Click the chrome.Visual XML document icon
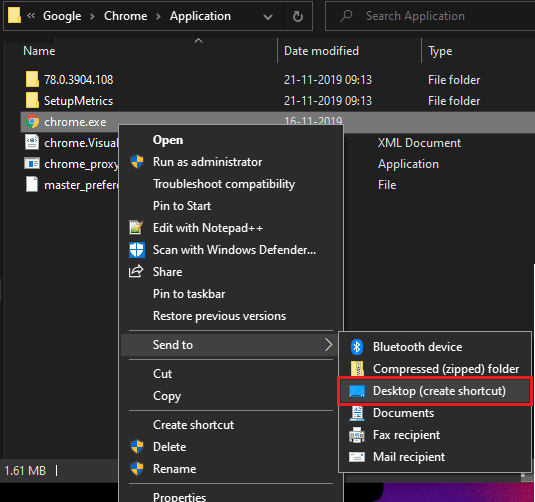Viewport: 535px width, 502px height. (x=32, y=143)
